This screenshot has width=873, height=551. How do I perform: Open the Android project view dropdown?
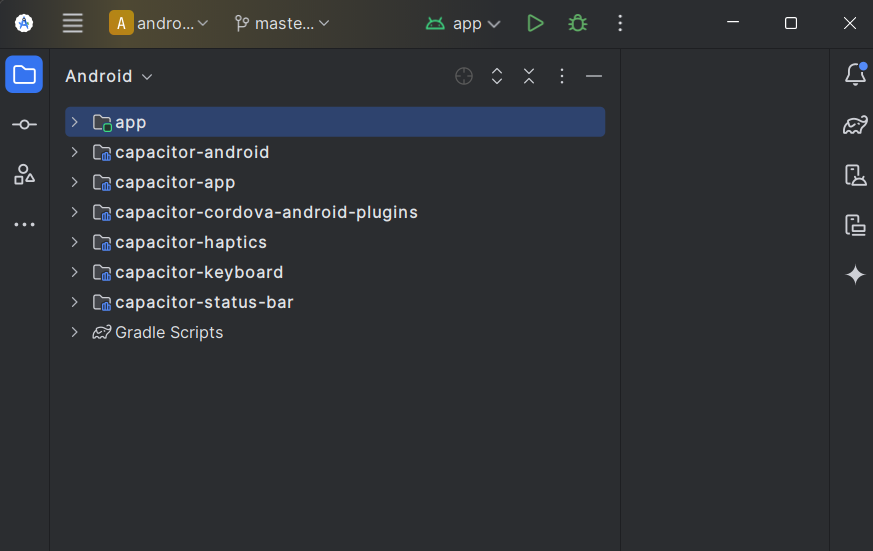pos(109,76)
